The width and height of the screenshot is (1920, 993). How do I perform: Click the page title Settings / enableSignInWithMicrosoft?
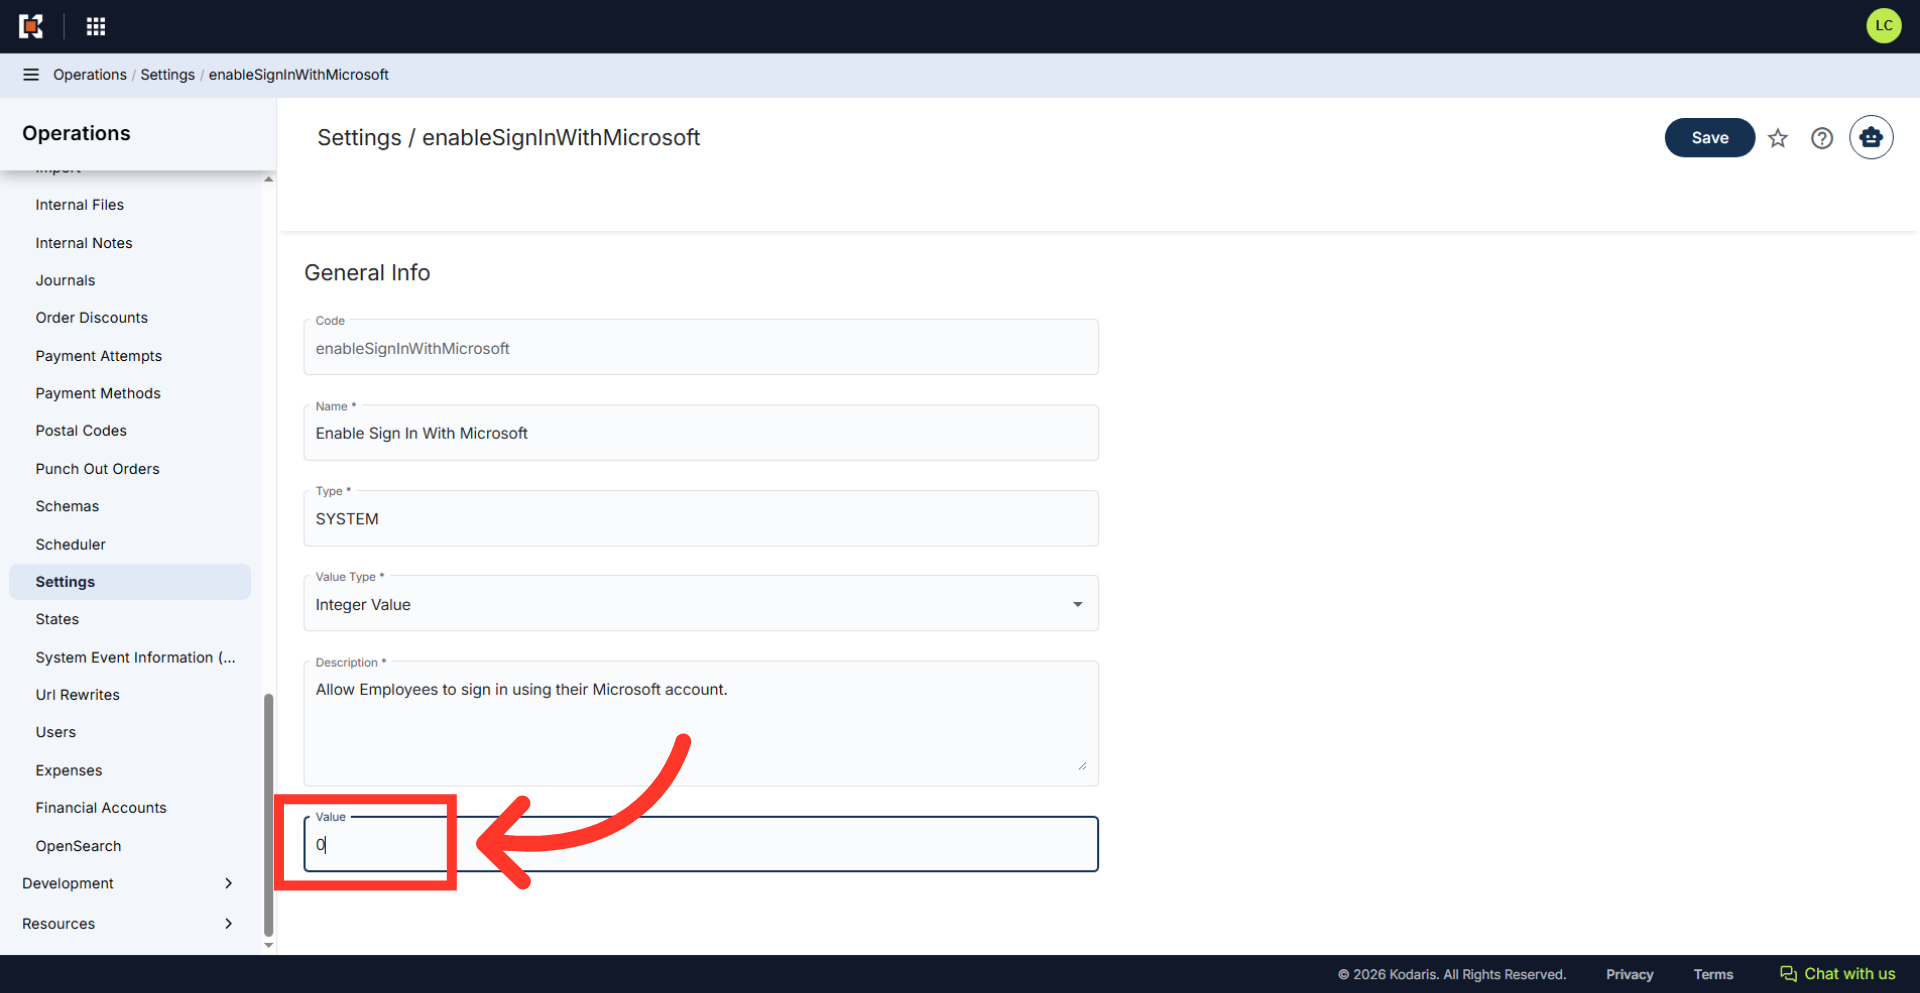pos(508,138)
